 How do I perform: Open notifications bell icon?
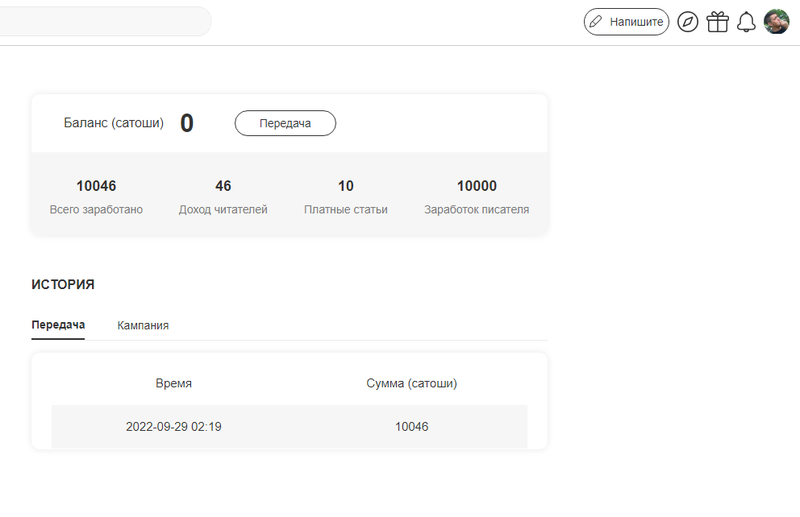click(746, 22)
